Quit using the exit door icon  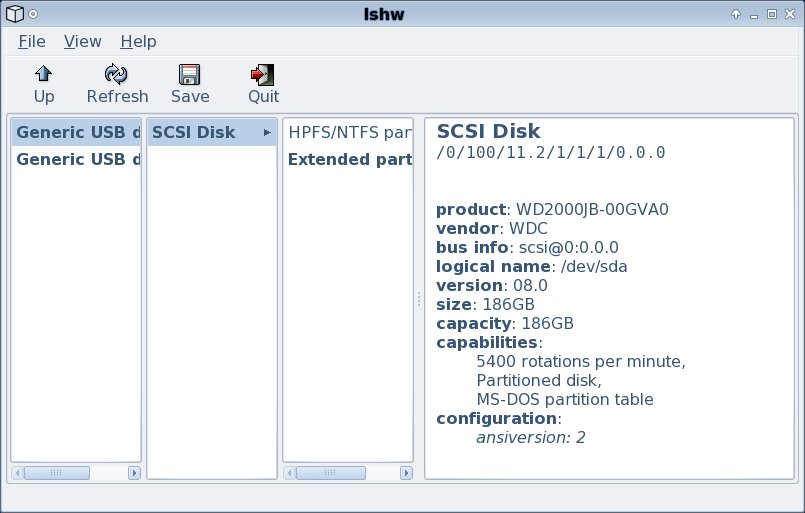point(263,75)
